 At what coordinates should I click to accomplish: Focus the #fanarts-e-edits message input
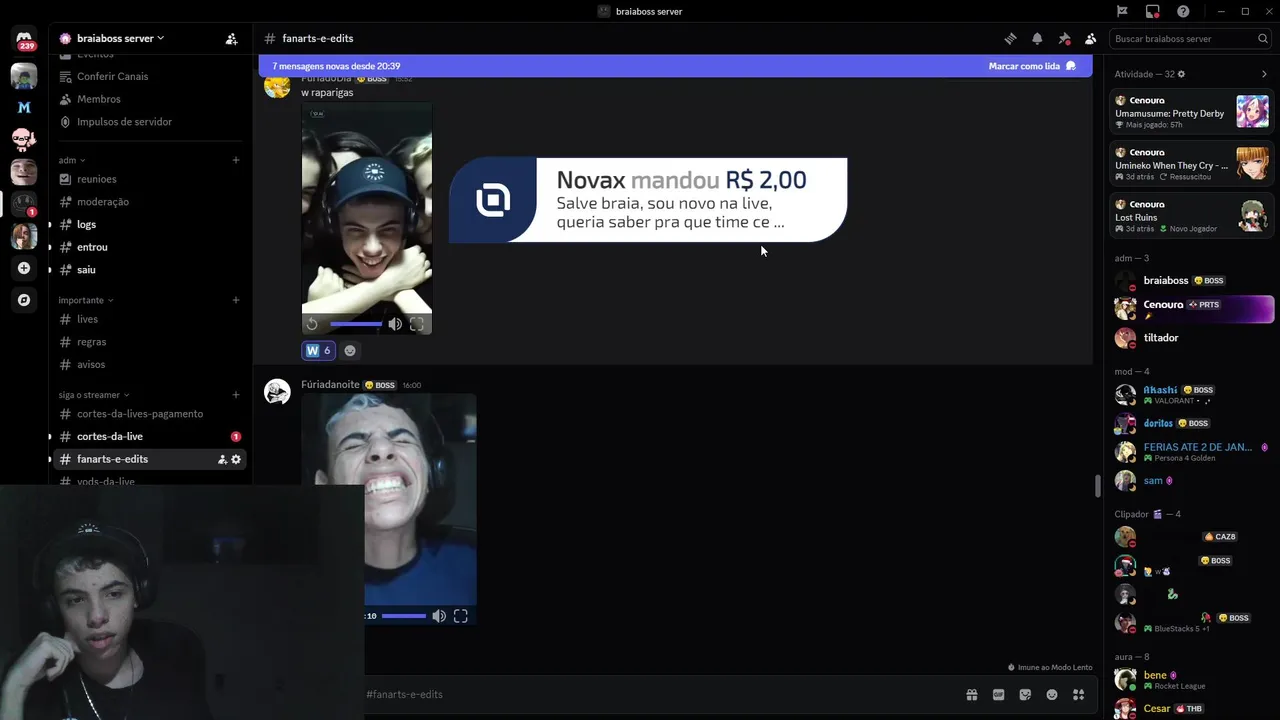coord(660,695)
